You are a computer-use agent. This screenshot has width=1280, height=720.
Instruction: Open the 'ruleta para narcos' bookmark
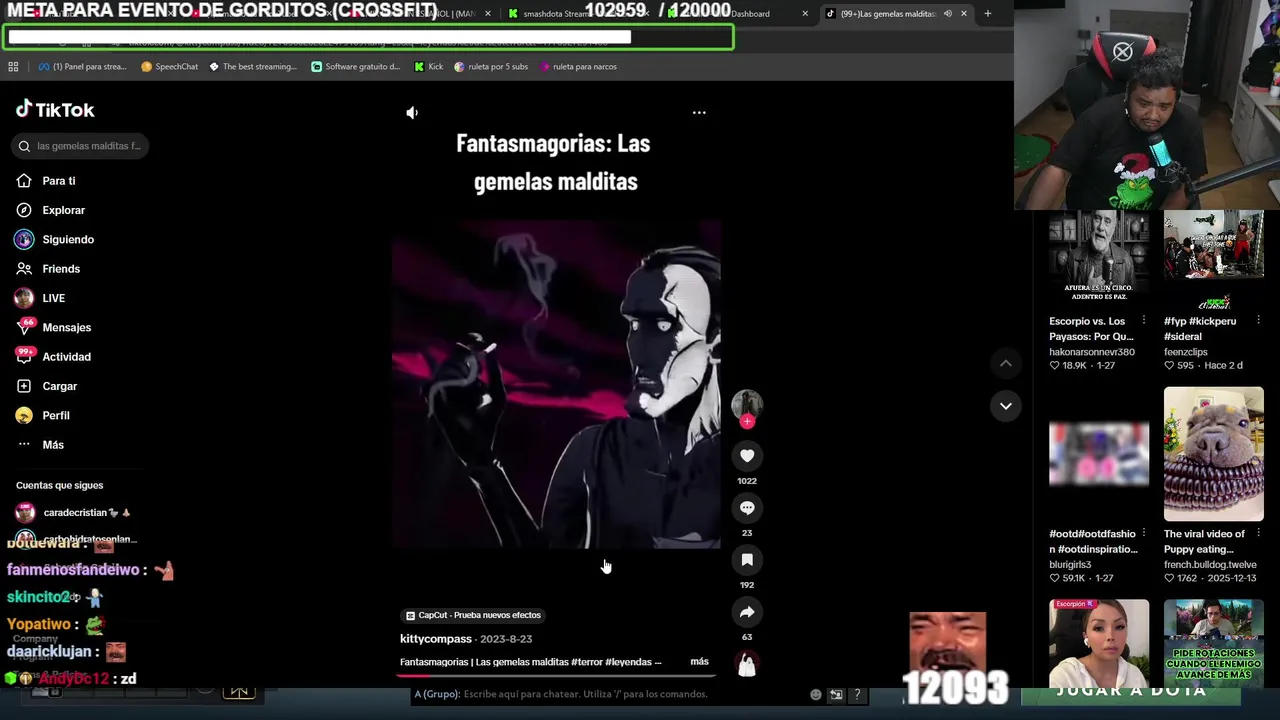click(x=578, y=67)
